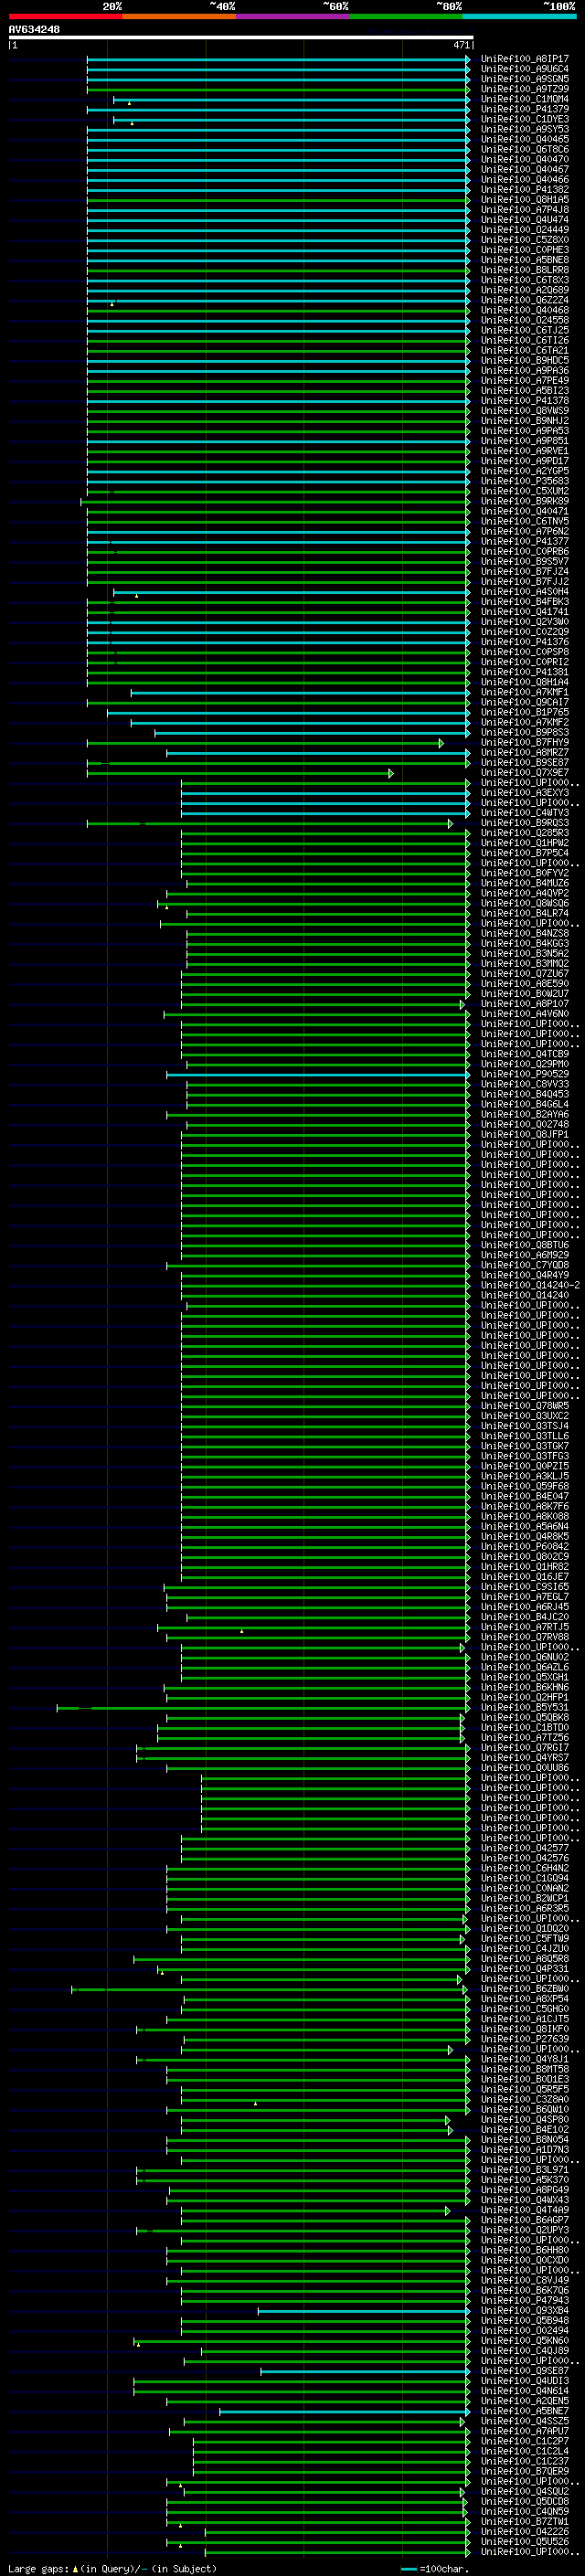The width and height of the screenshot is (585, 2576).
Task: Select hit label UniRef100_Q6Z2Z4
Action: (525, 300)
